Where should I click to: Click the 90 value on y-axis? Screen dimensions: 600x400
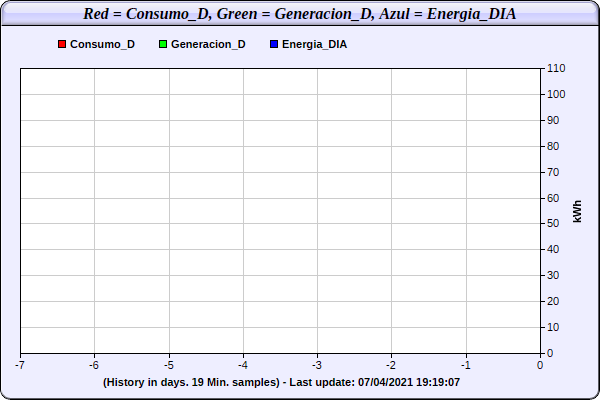pos(553,120)
